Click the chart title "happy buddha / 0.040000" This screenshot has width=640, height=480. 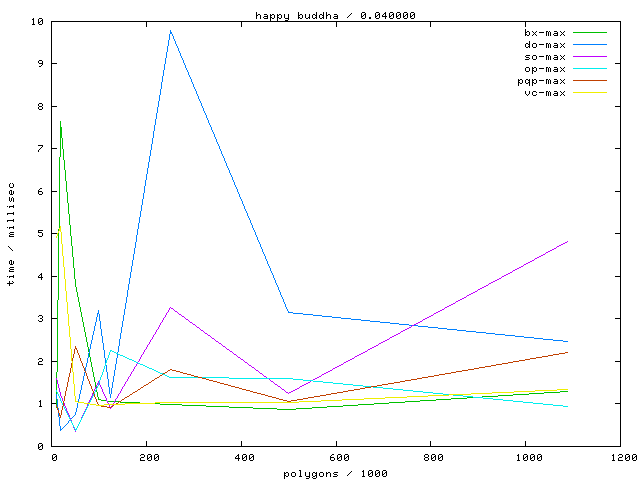tap(335, 15)
